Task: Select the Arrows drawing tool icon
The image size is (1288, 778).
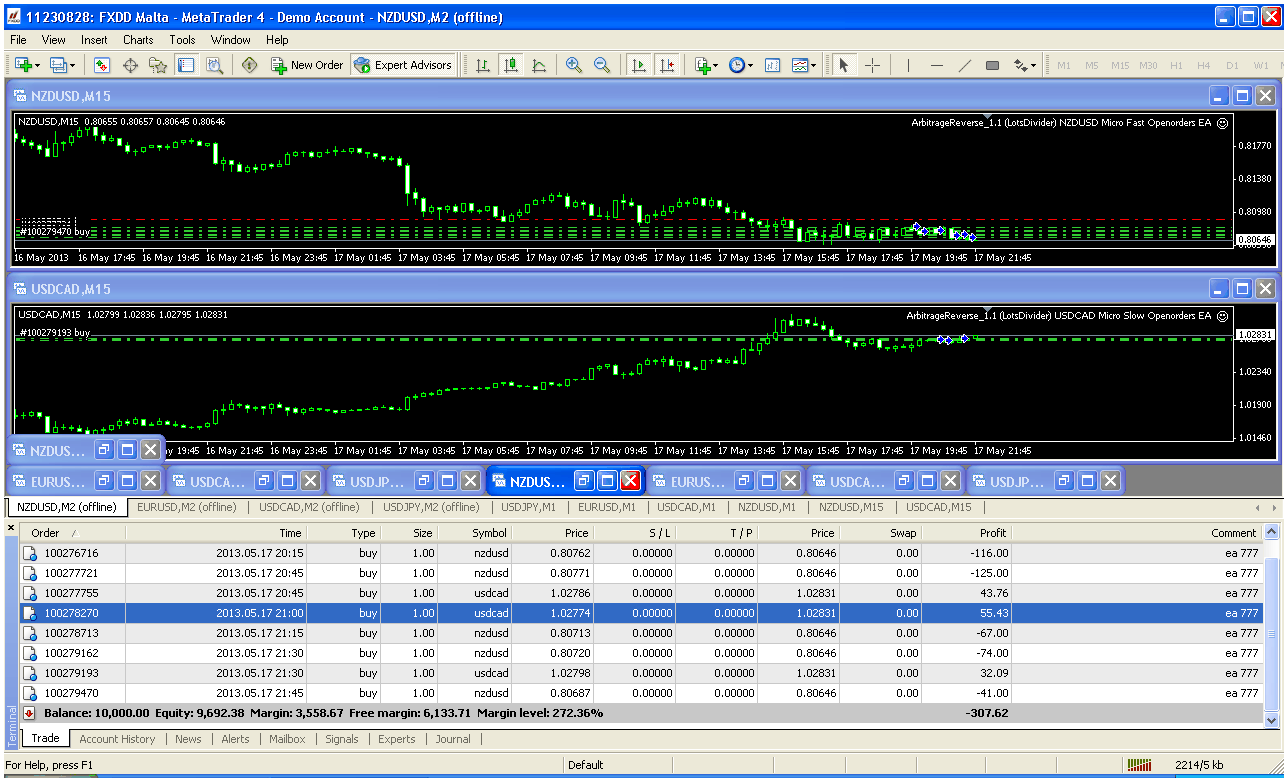Action: [1021, 65]
